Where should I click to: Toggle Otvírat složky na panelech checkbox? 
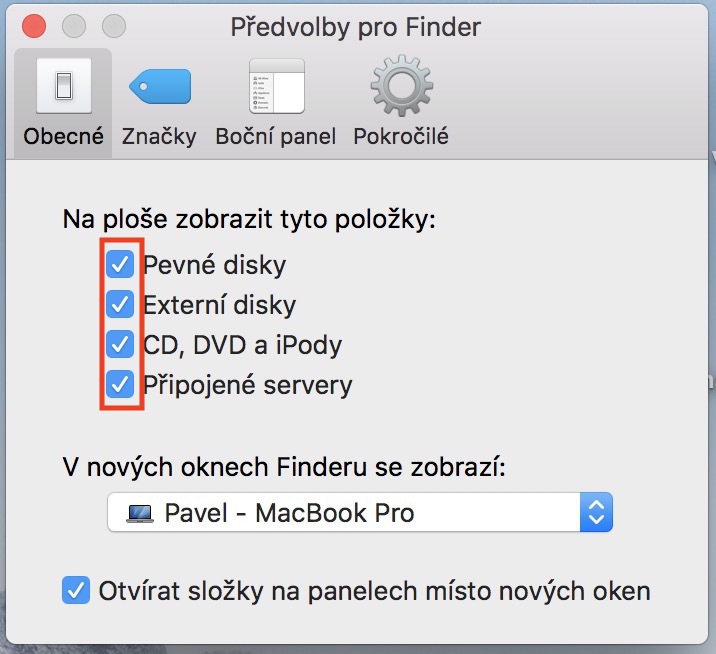pyautogui.click(x=76, y=590)
